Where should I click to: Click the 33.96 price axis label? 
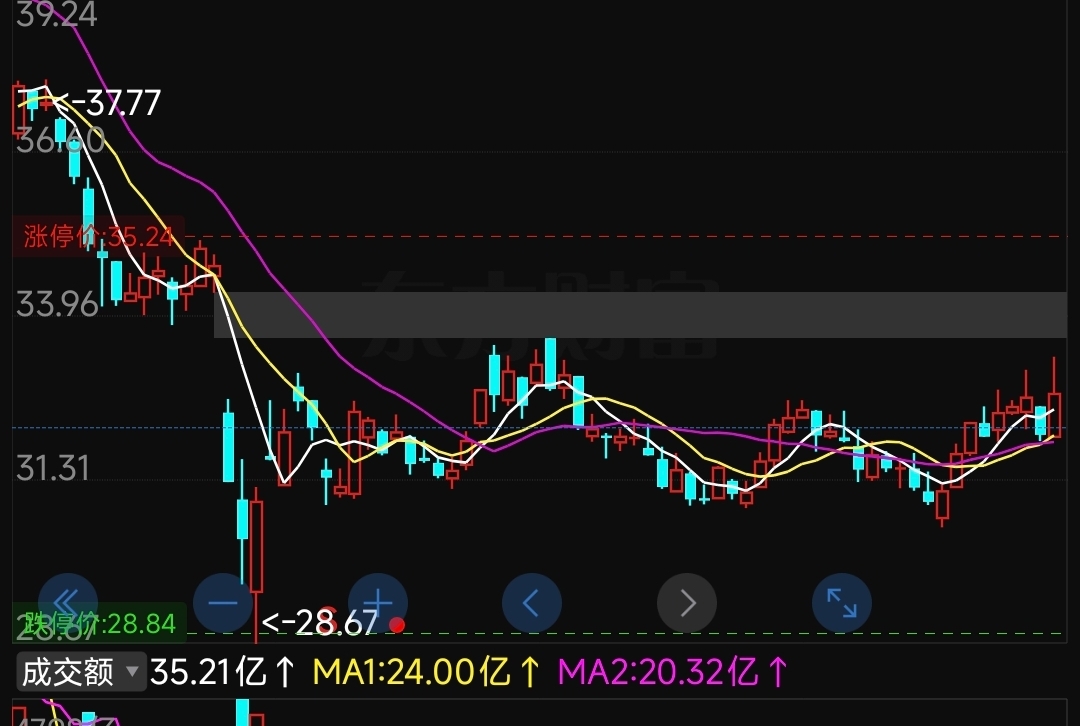(57, 304)
